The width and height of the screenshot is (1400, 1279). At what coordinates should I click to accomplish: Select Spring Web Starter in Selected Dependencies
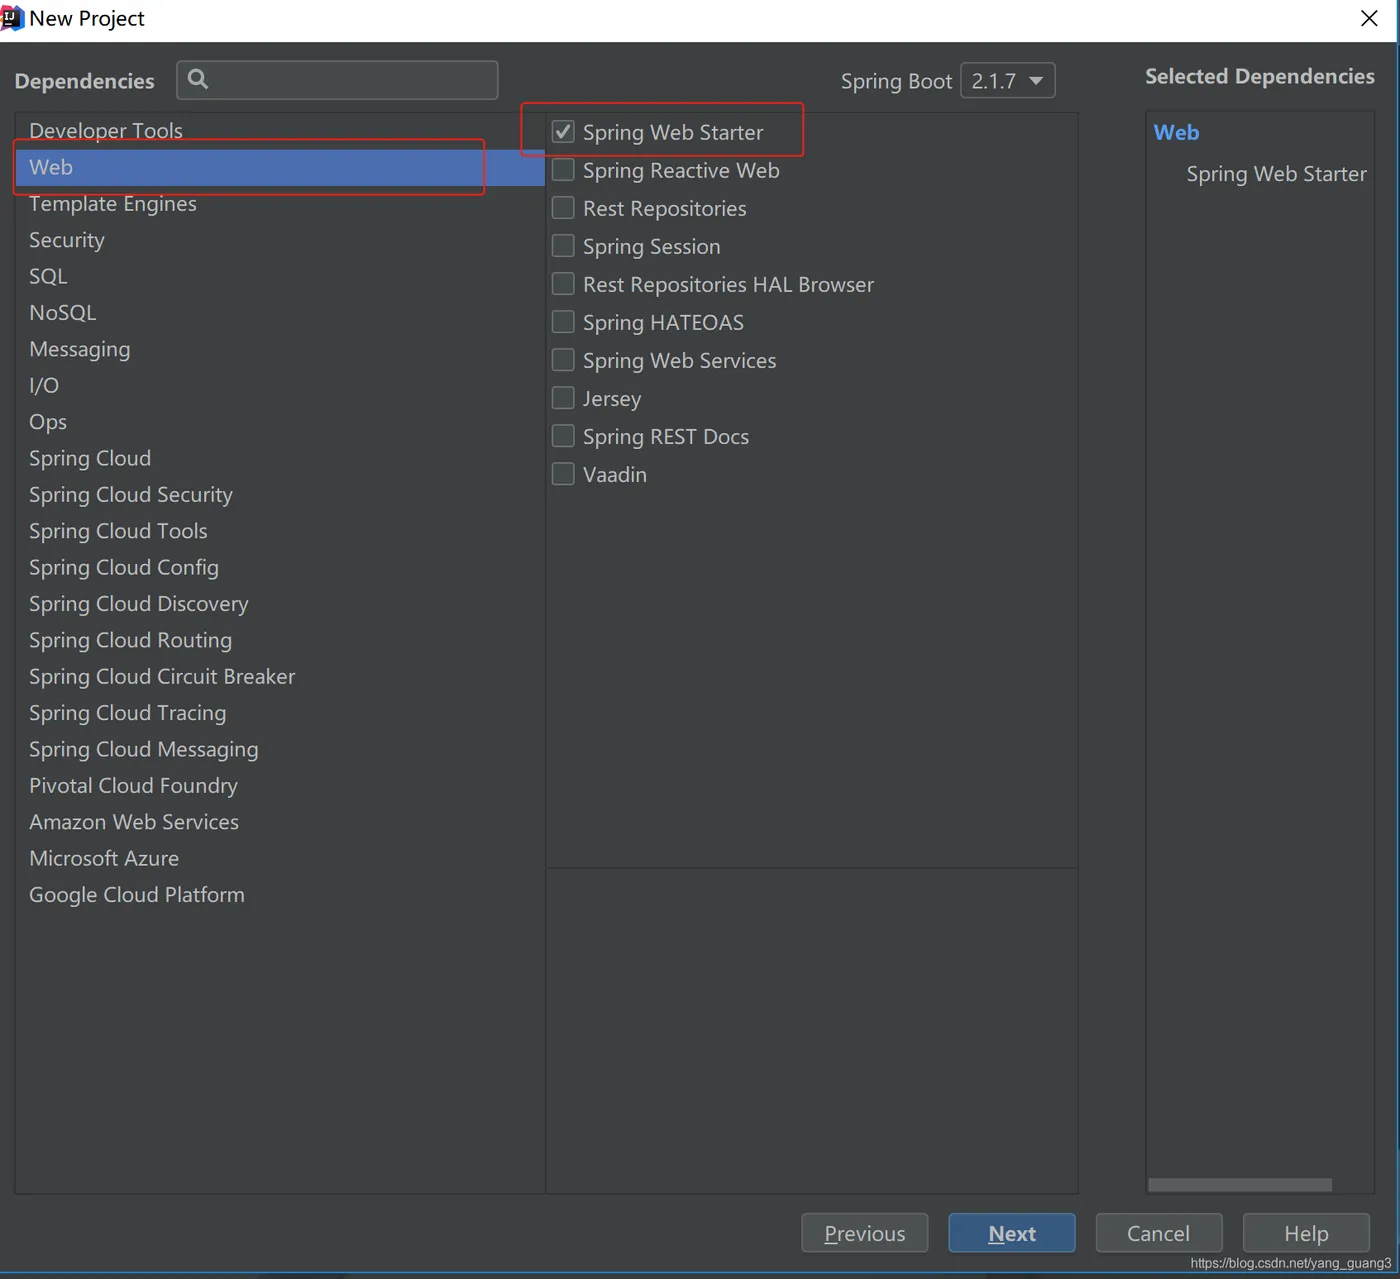pos(1276,174)
